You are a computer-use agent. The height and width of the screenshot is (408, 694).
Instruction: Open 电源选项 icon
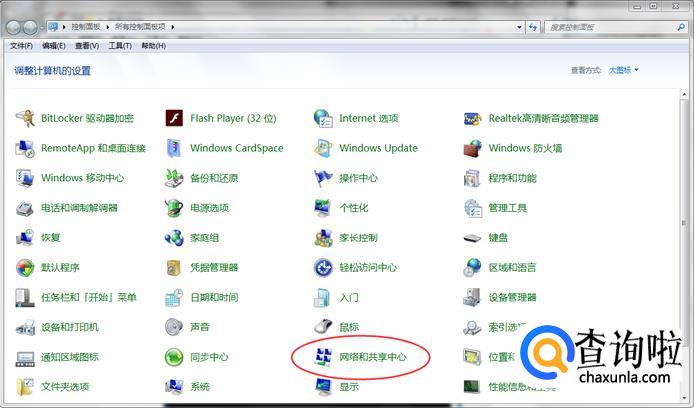click(x=174, y=208)
